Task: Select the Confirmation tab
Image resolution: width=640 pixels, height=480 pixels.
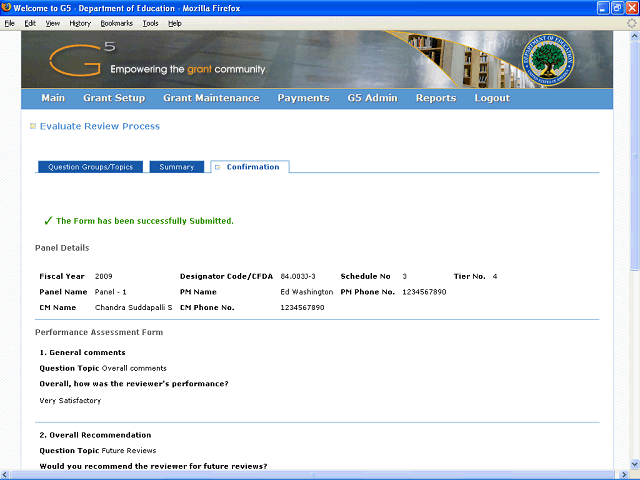Action: (x=250, y=167)
